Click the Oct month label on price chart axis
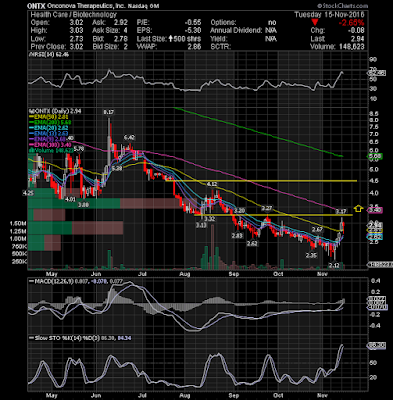Viewport: 393px width, 400px height. click(278, 274)
